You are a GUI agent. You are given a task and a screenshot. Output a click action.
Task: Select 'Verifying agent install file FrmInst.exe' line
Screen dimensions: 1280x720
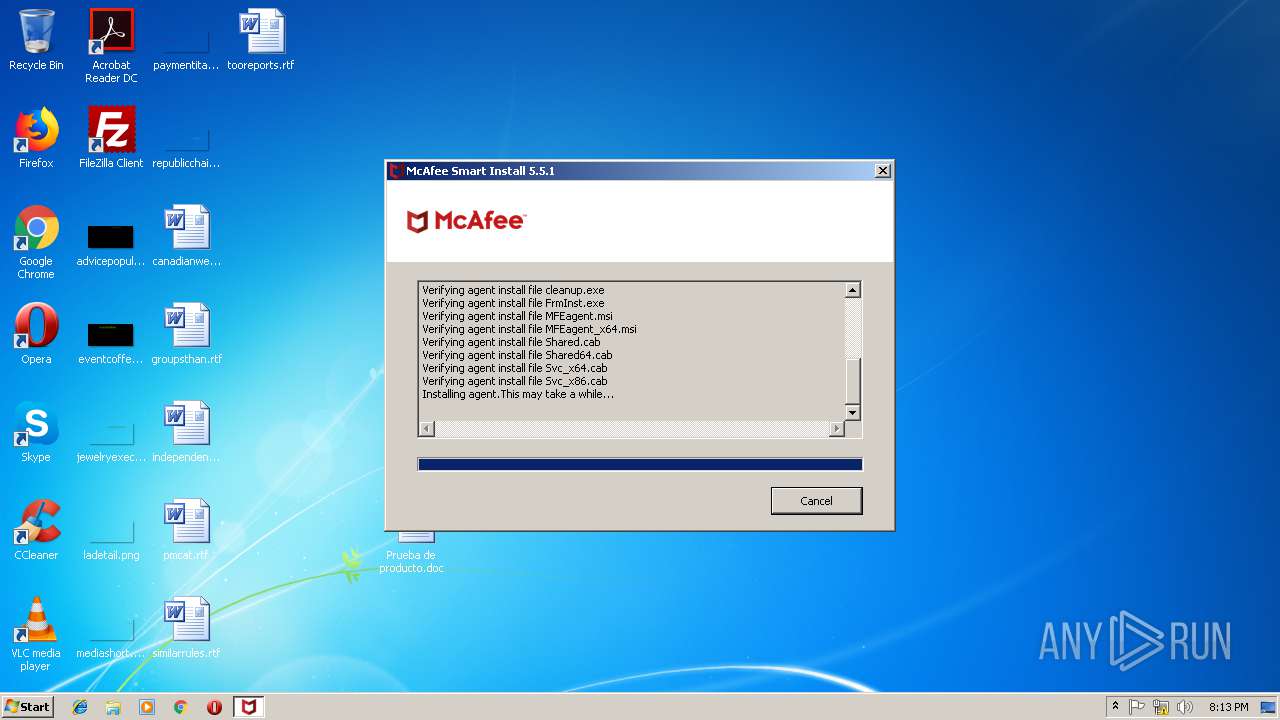point(513,303)
